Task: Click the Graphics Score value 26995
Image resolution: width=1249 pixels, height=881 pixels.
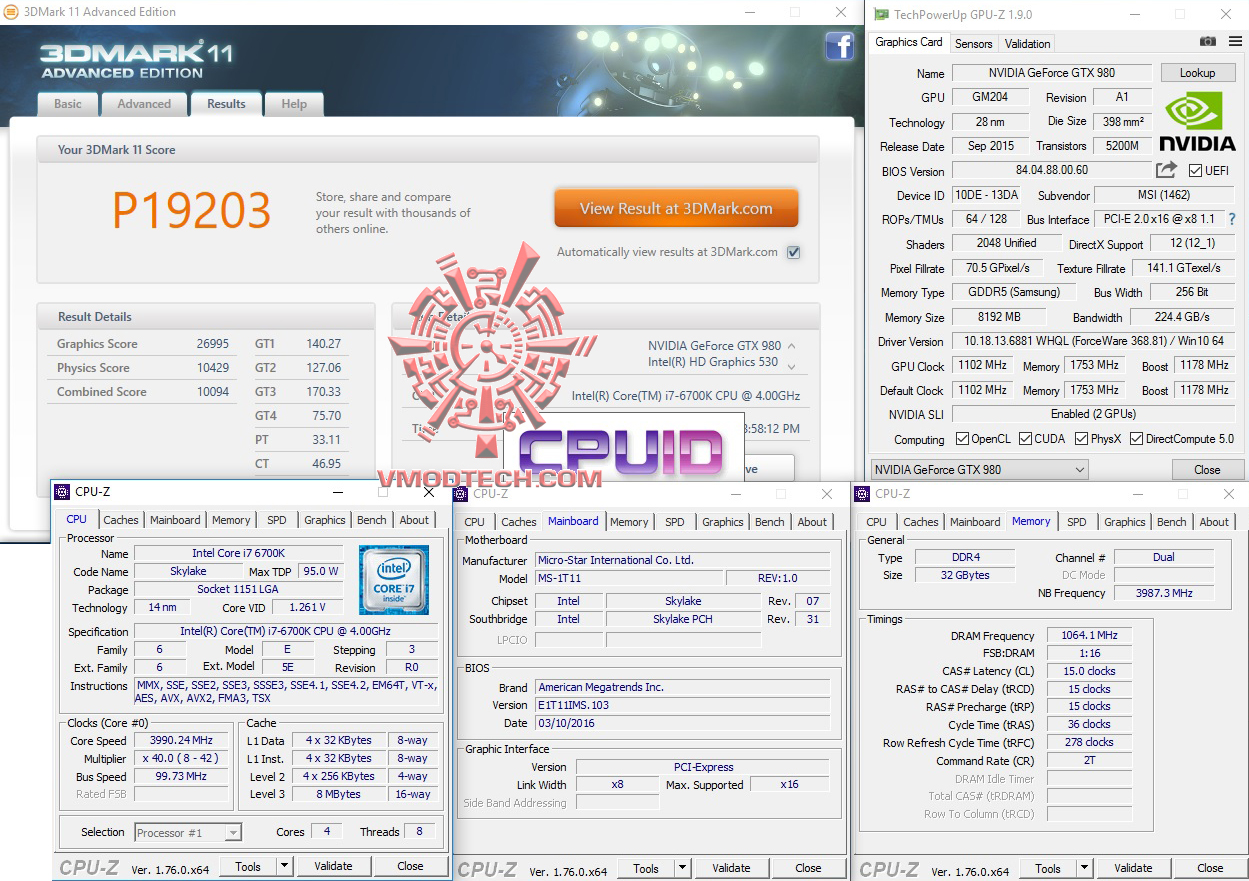Action: coord(213,344)
